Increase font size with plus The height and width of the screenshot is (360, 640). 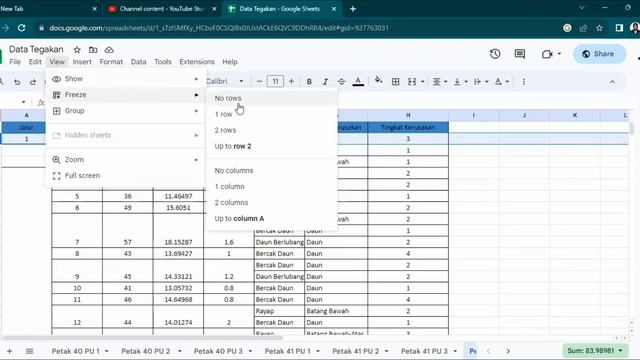pos(291,82)
